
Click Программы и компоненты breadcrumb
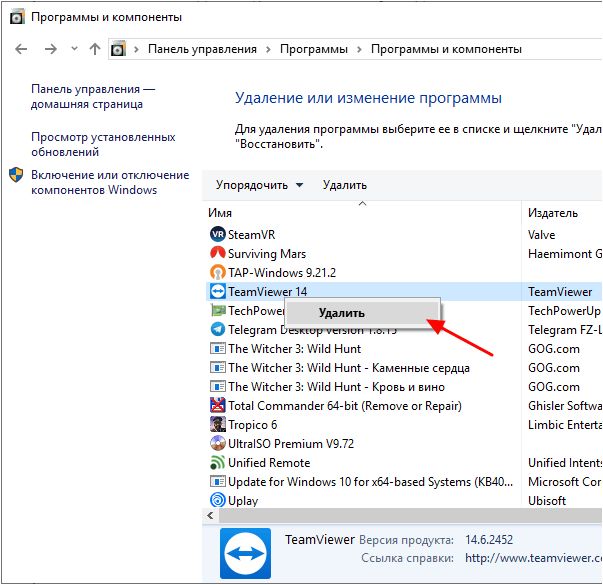[446, 49]
